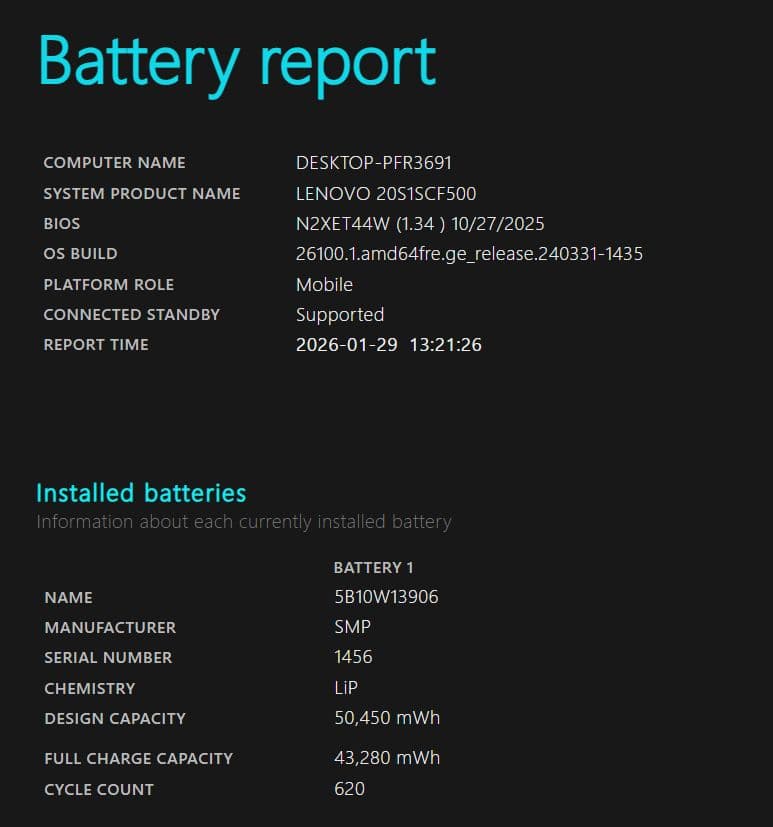This screenshot has width=773, height=827.
Task: Click the serial number value 1456
Action: coord(353,657)
